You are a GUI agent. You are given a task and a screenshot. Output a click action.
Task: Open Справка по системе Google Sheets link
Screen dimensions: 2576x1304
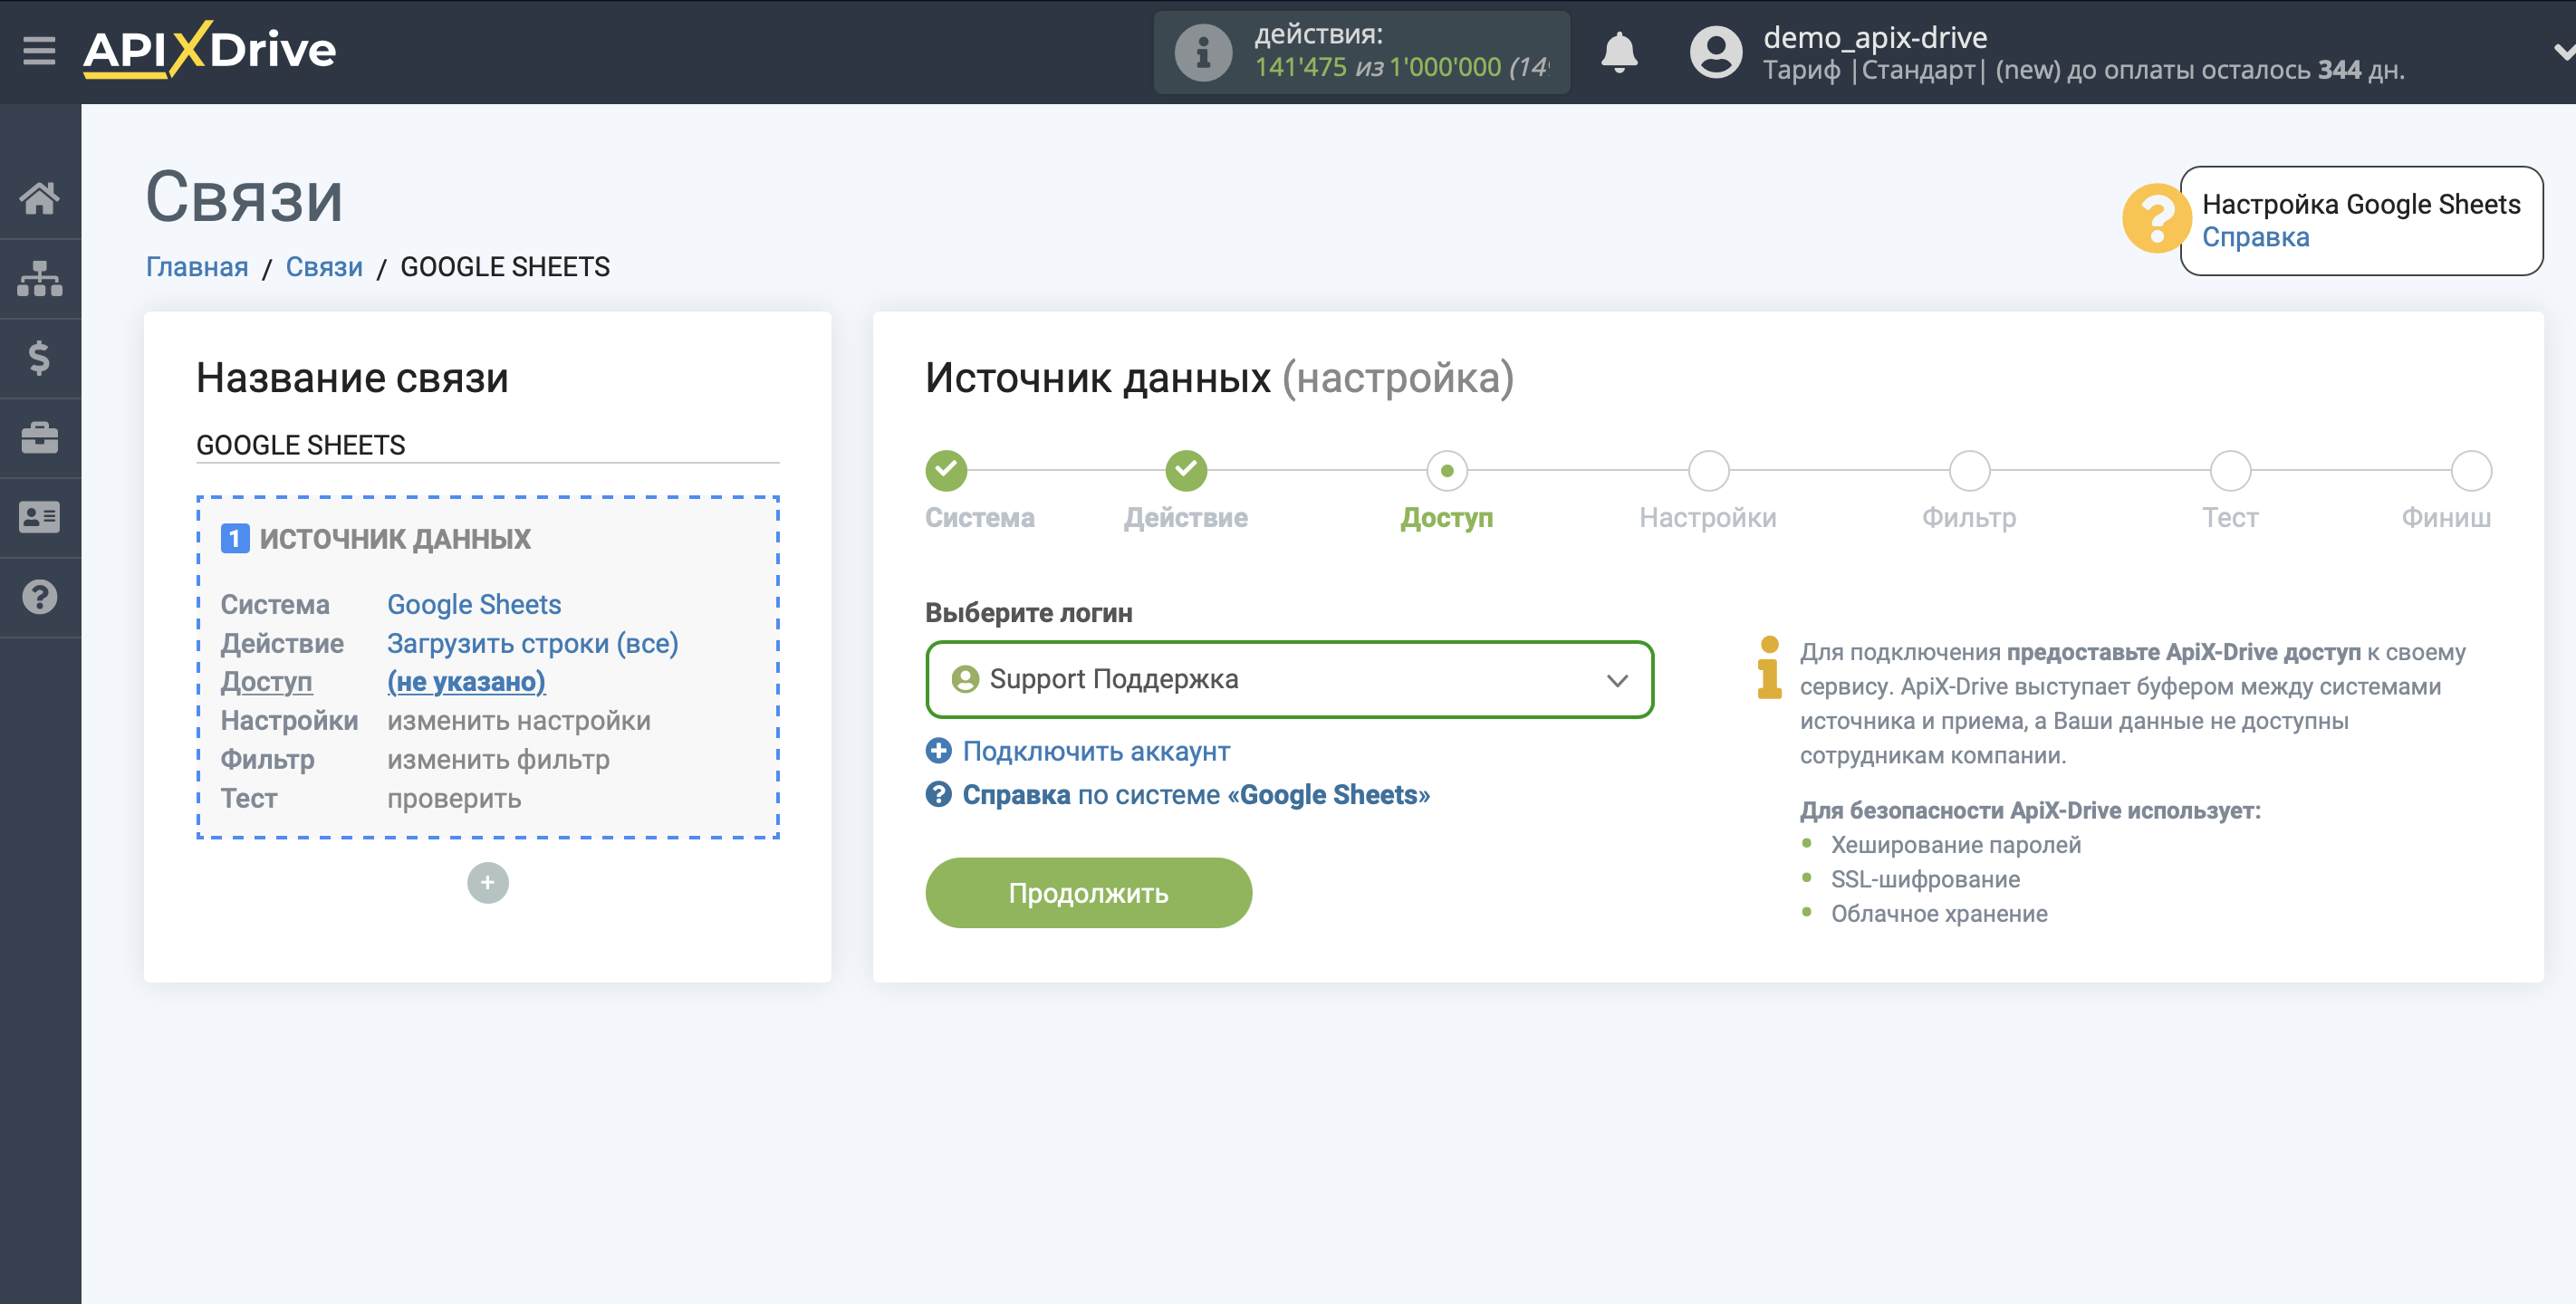[1196, 795]
